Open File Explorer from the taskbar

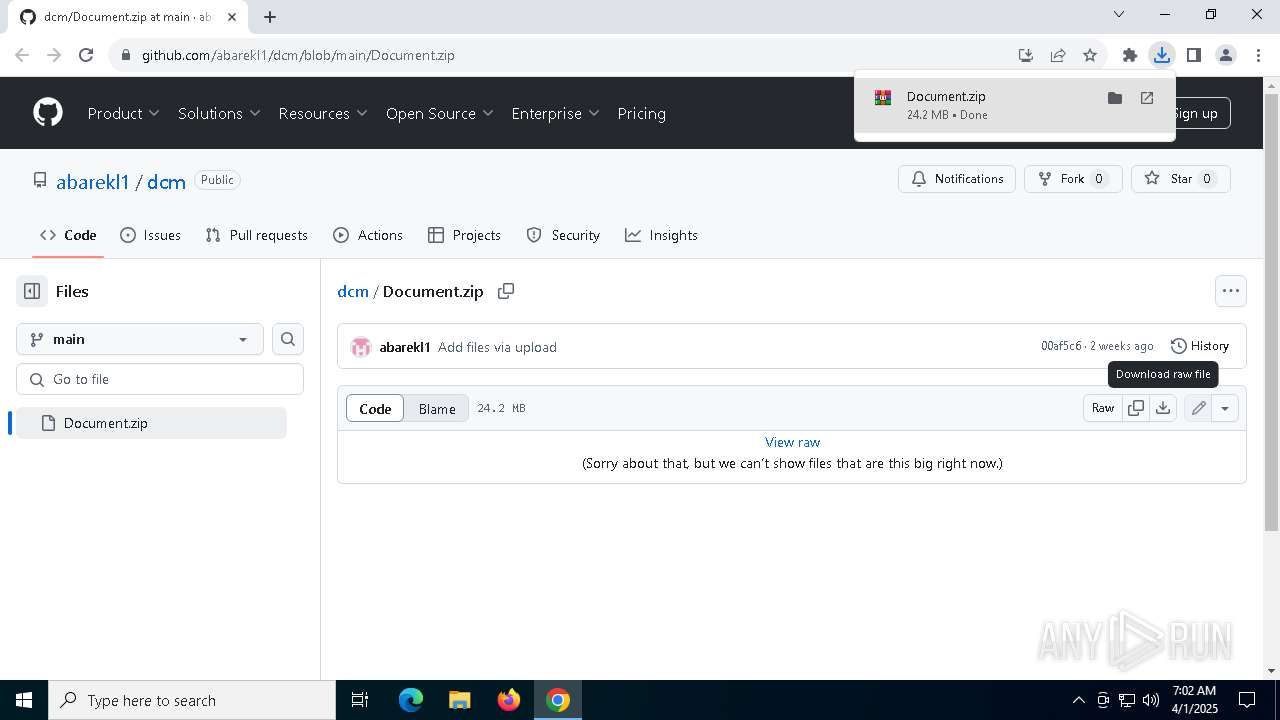pos(460,700)
